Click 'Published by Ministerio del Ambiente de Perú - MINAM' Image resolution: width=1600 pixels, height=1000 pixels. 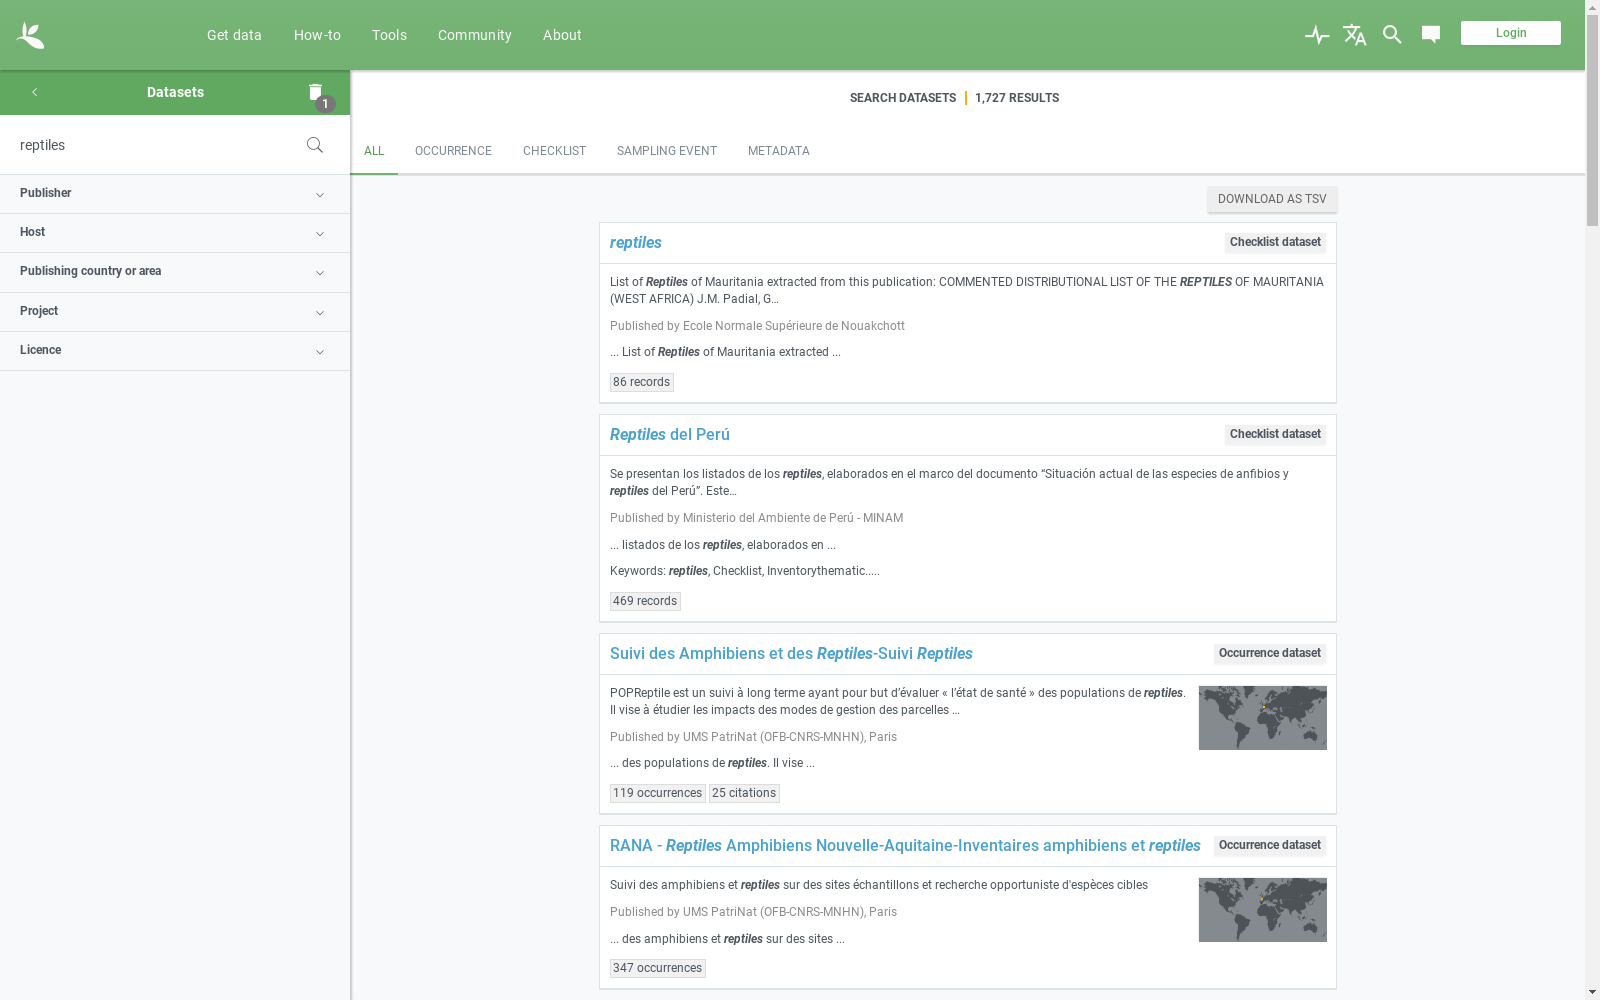tap(756, 518)
